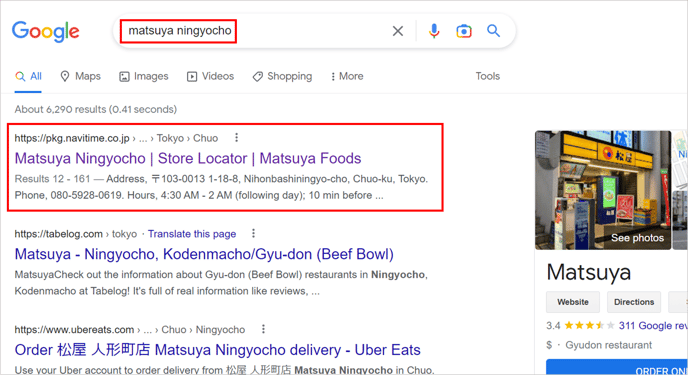Click the Website button for Matsuya
688x375 pixels.
[x=573, y=302]
